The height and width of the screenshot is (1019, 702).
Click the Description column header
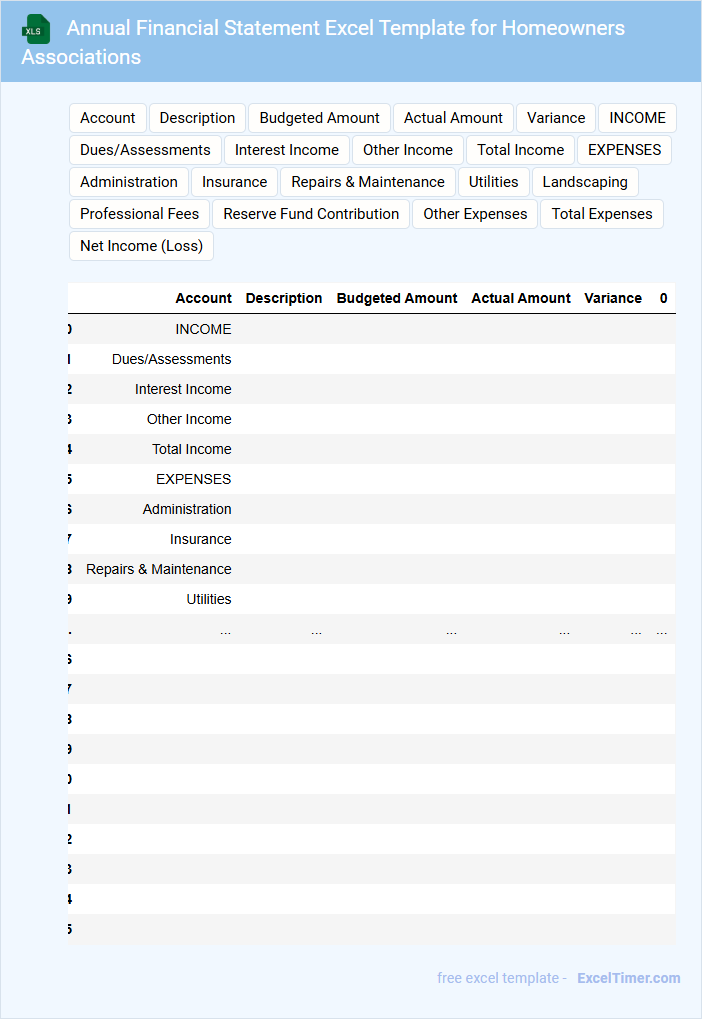284,298
